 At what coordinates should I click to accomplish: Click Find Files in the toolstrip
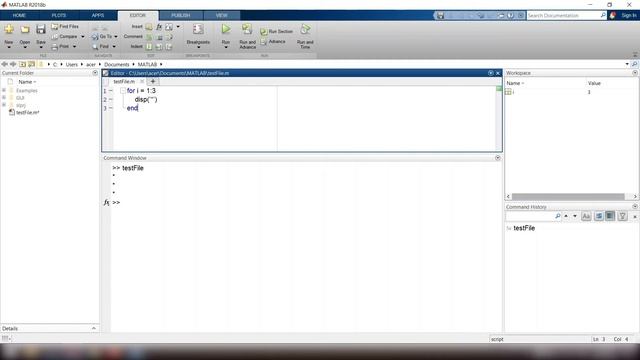65,27
